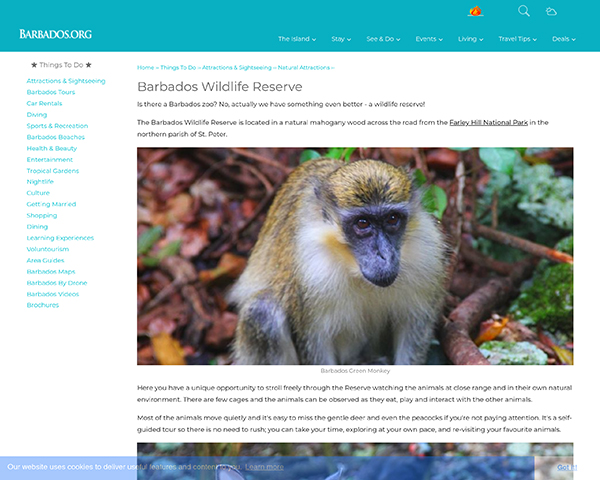Dismiss cookie banner with Got it

[567, 467]
